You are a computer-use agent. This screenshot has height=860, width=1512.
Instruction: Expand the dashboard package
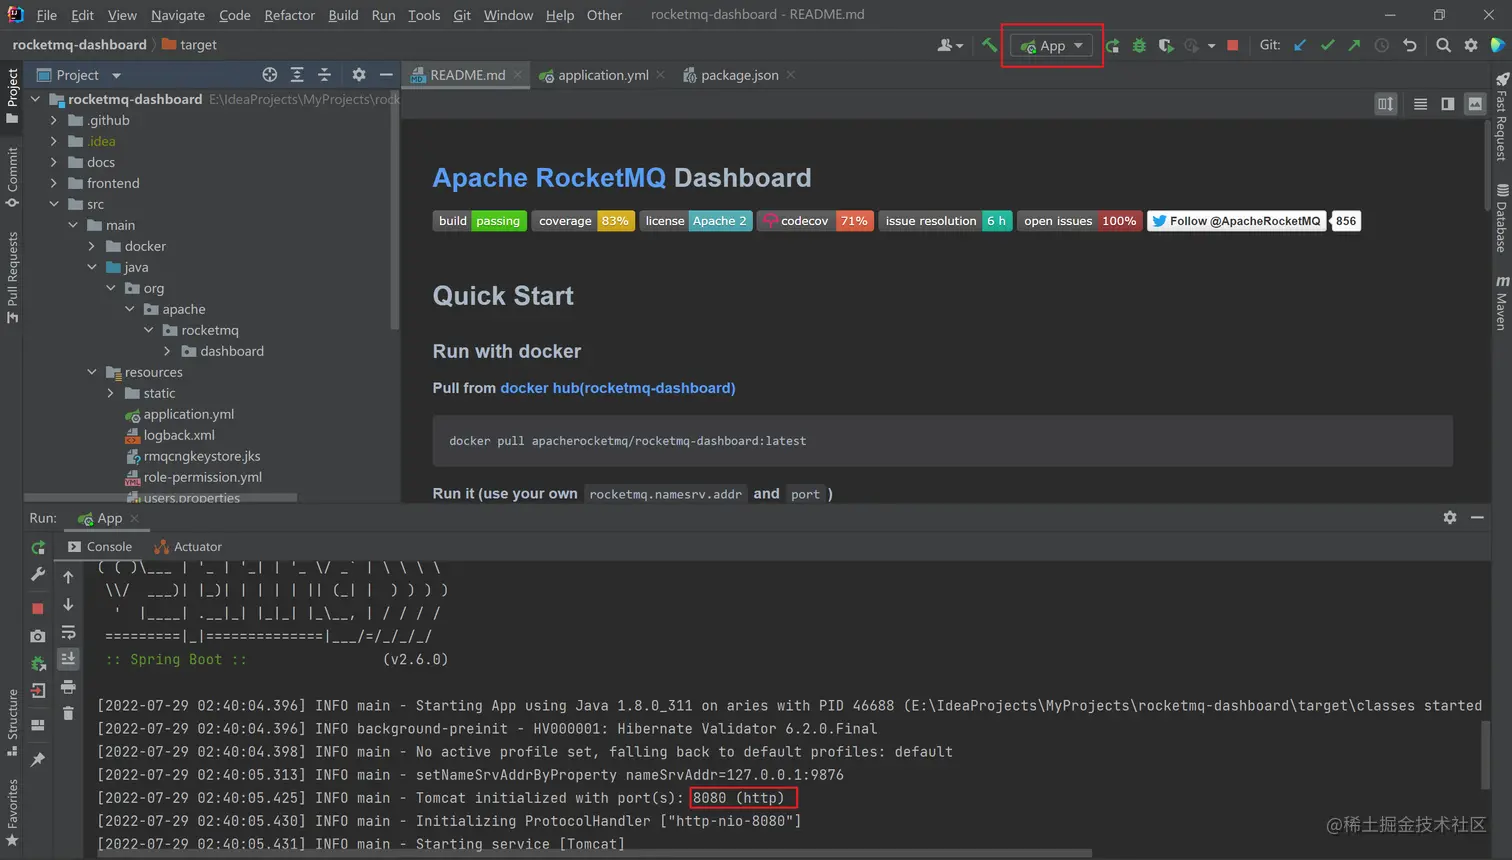pyautogui.click(x=167, y=351)
